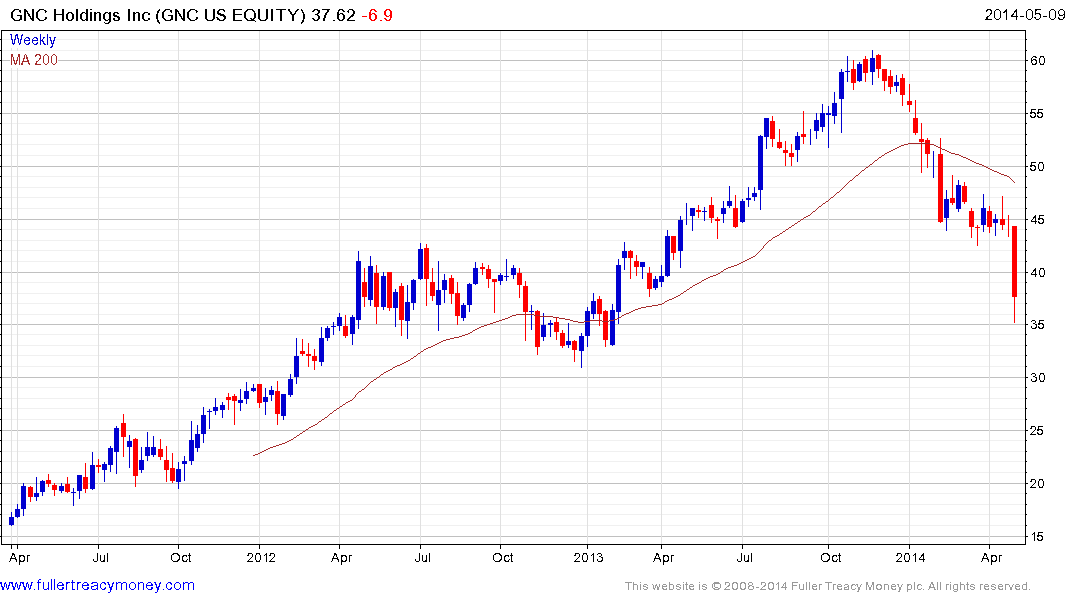Viewport: 1075px width, 600px height.
Task: Click the 25 price axis label
Action: click(1037, 431)
